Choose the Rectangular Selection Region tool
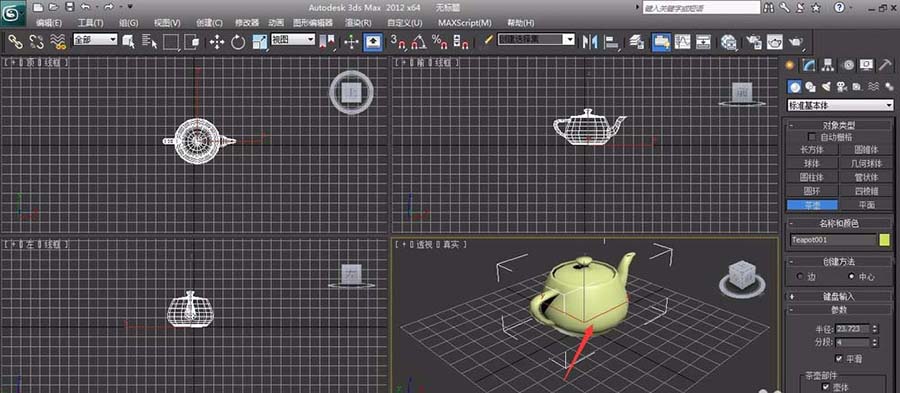Viewport: 900px width, 393px height. click(171, 41)
